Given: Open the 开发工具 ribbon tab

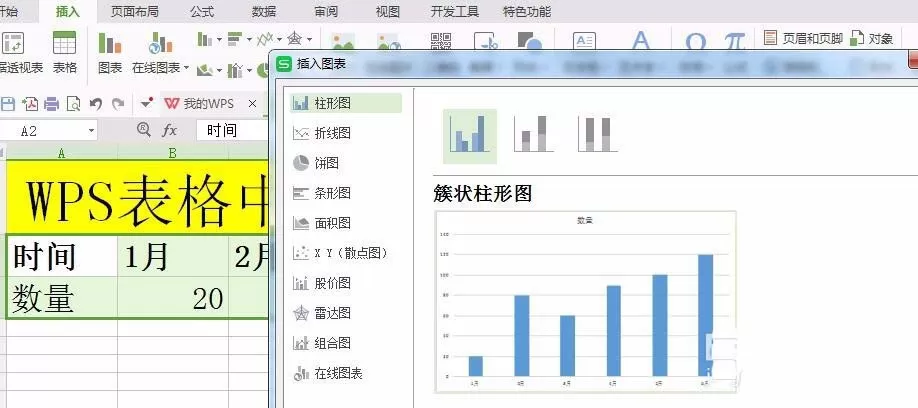Looking at the screenshot, I should click(x=455, y=11).
